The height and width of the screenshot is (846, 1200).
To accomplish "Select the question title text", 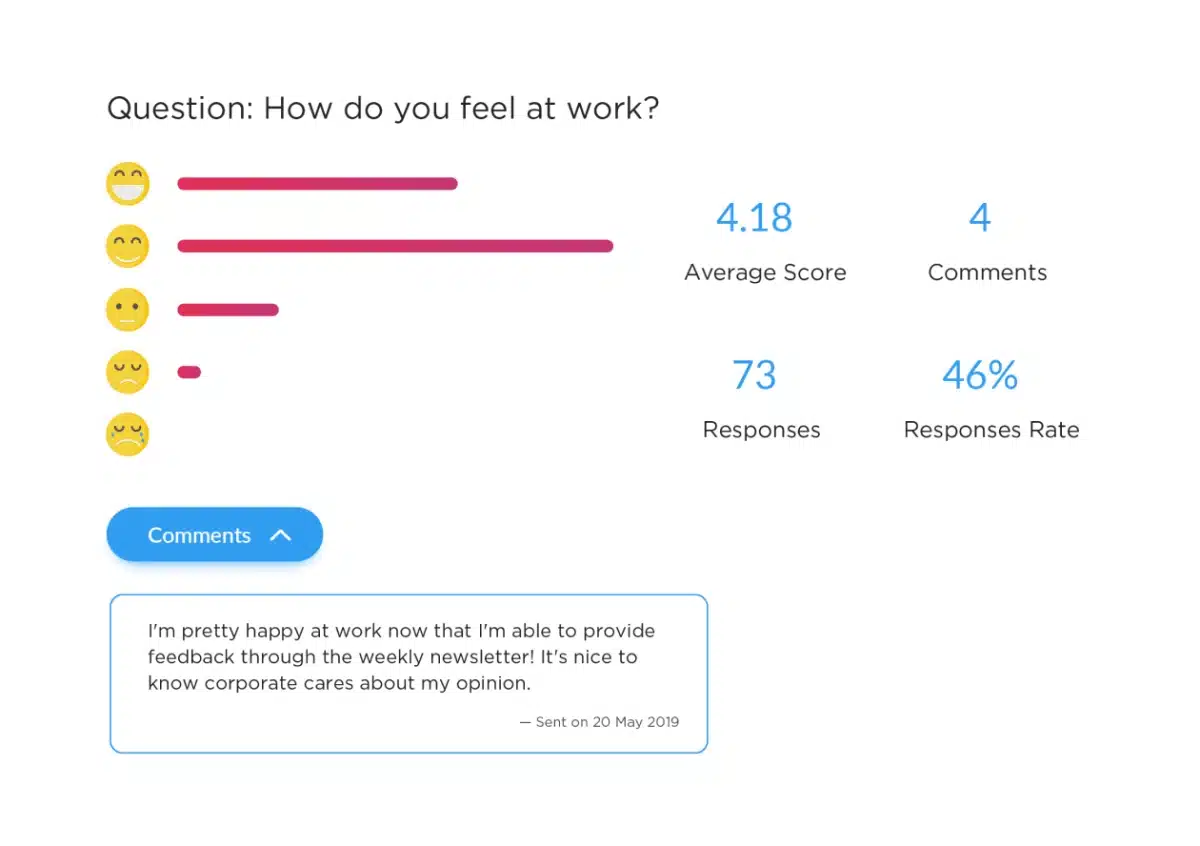I will pos(383,108).
